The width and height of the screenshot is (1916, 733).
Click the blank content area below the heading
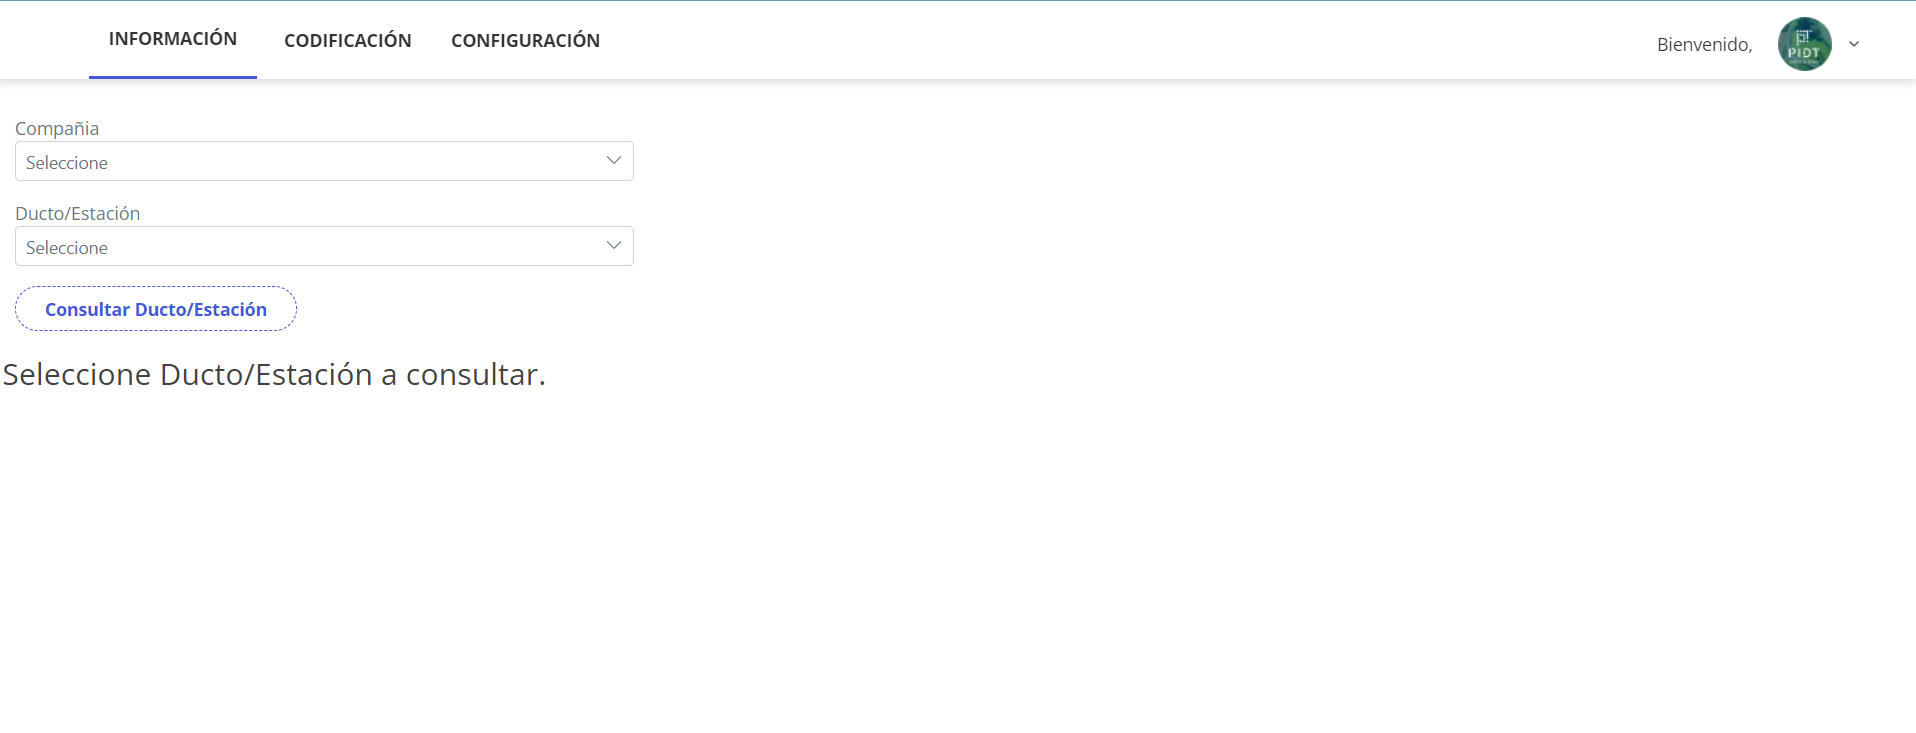[x=900, y=560]
